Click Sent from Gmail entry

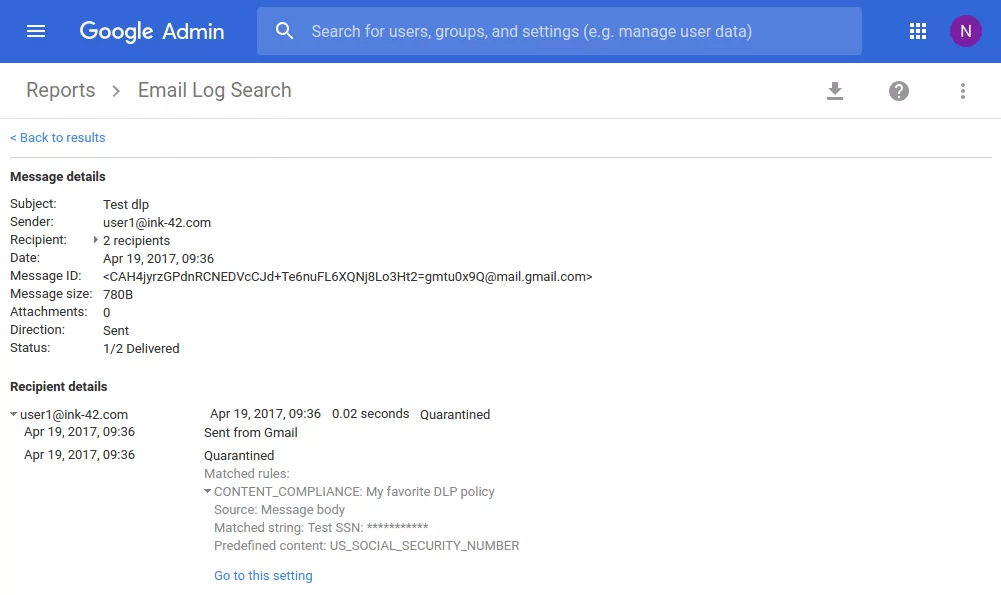(x=251, y=433)
